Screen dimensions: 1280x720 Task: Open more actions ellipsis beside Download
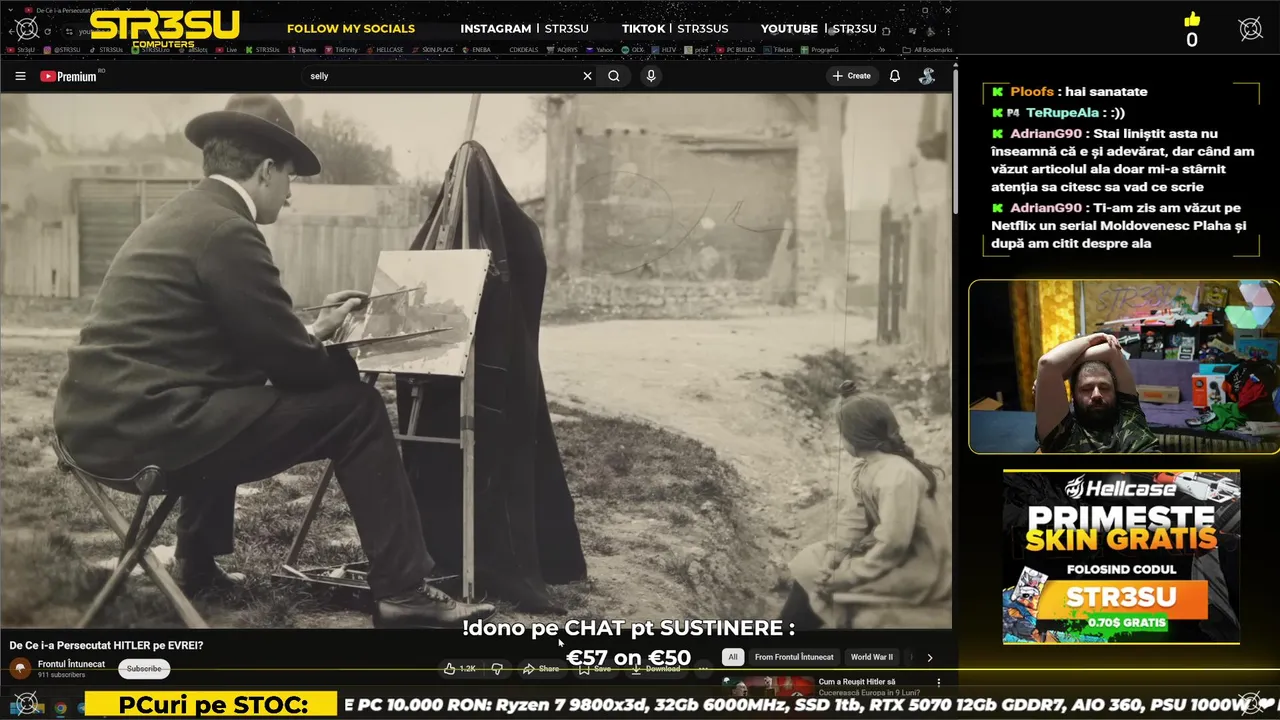pos(704,668)
